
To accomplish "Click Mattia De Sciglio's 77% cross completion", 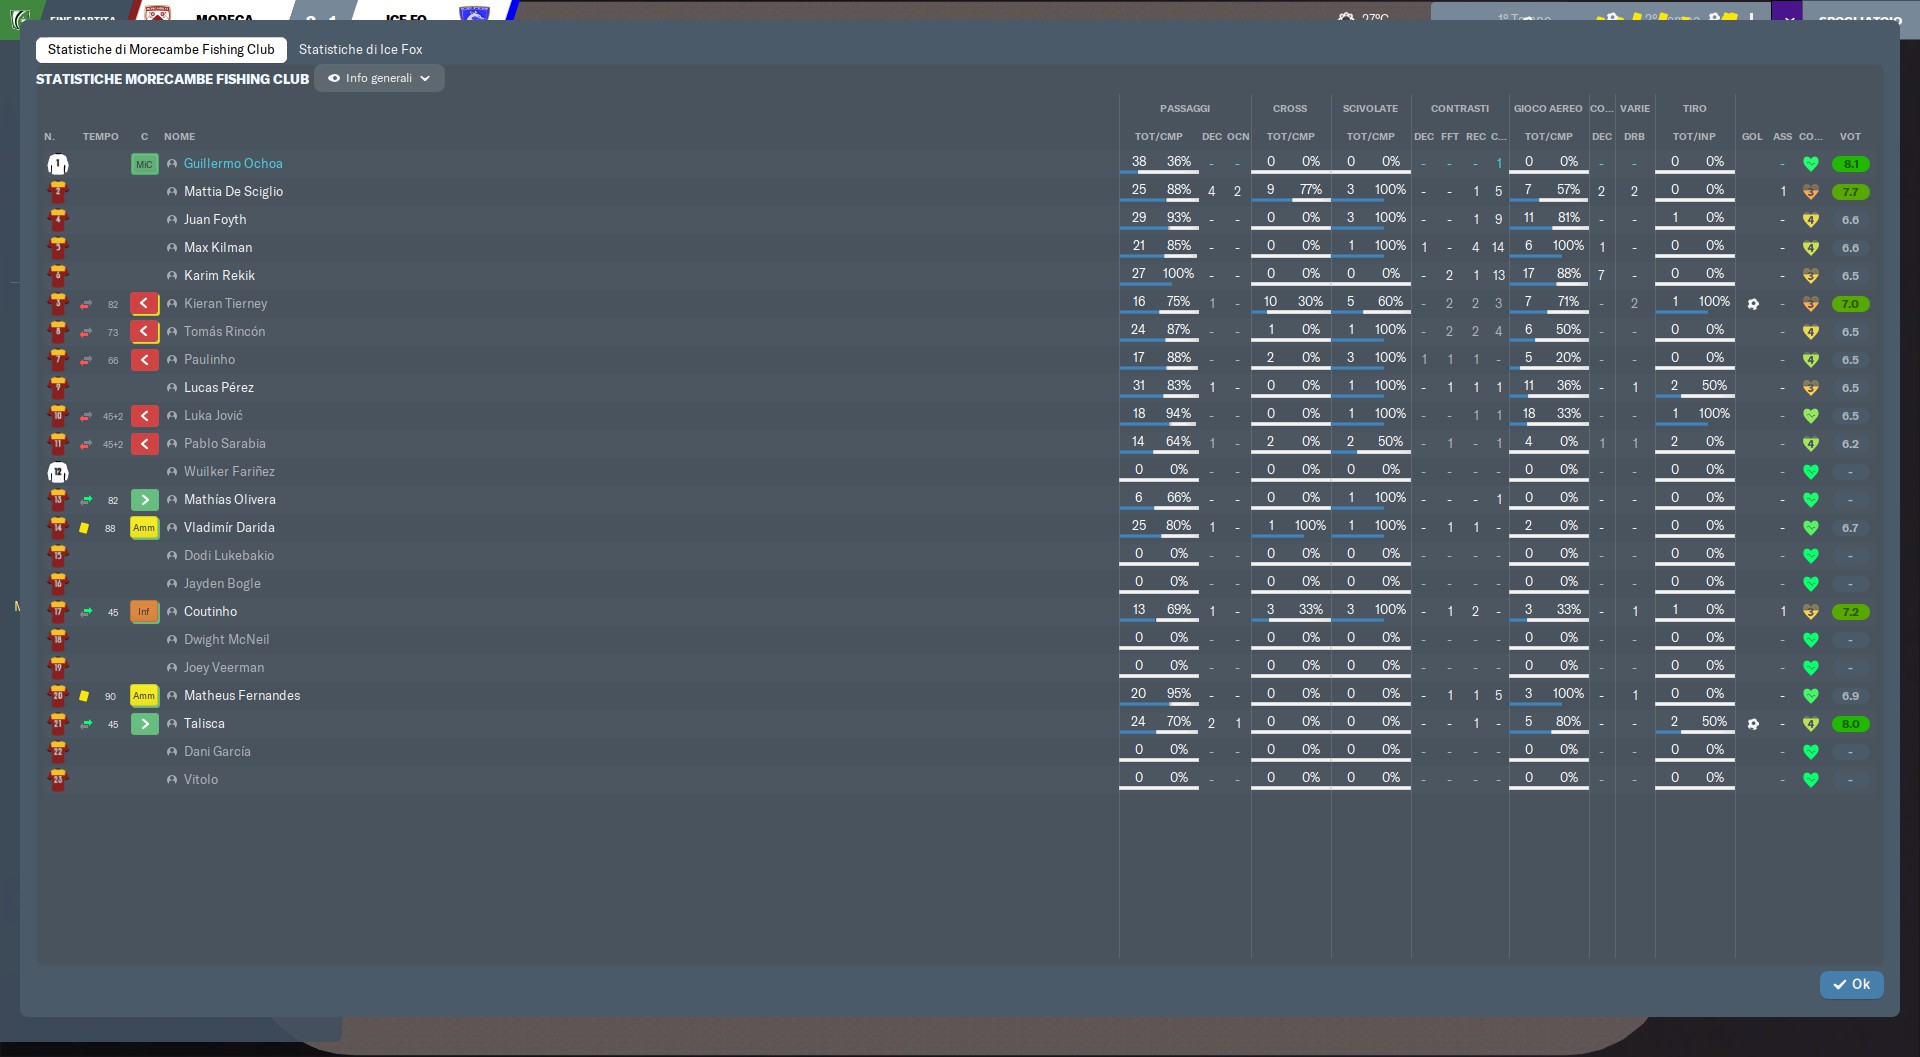I will [1310, 189].
